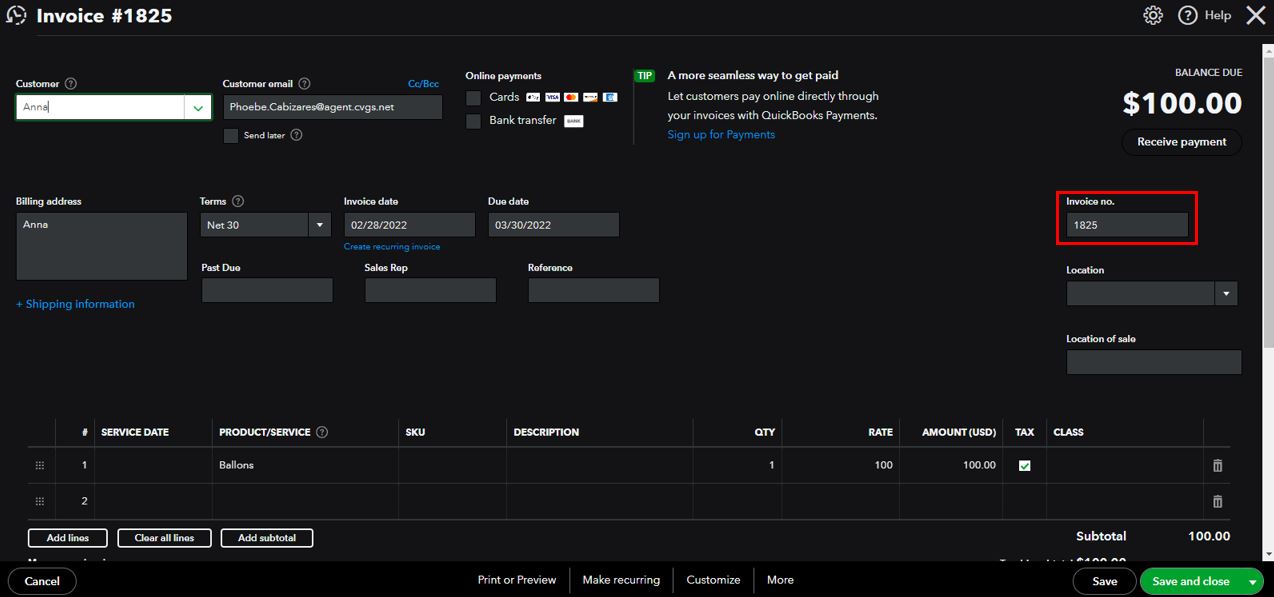Open the settings gear icon
This screenshot has width=1274, height=597.
[1153, 15]
